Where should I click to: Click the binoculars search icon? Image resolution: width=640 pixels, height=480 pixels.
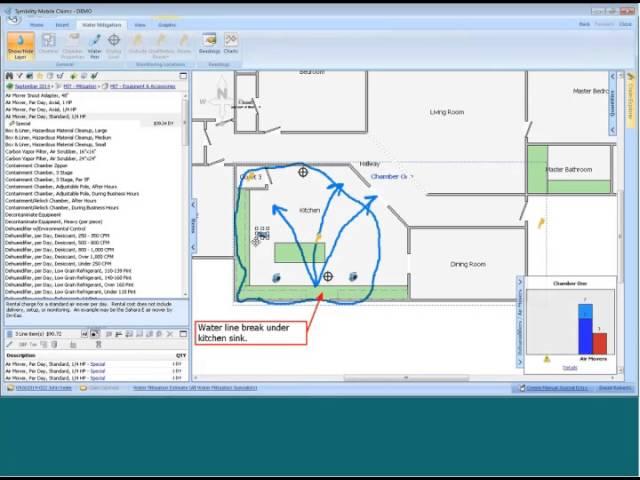9,76
